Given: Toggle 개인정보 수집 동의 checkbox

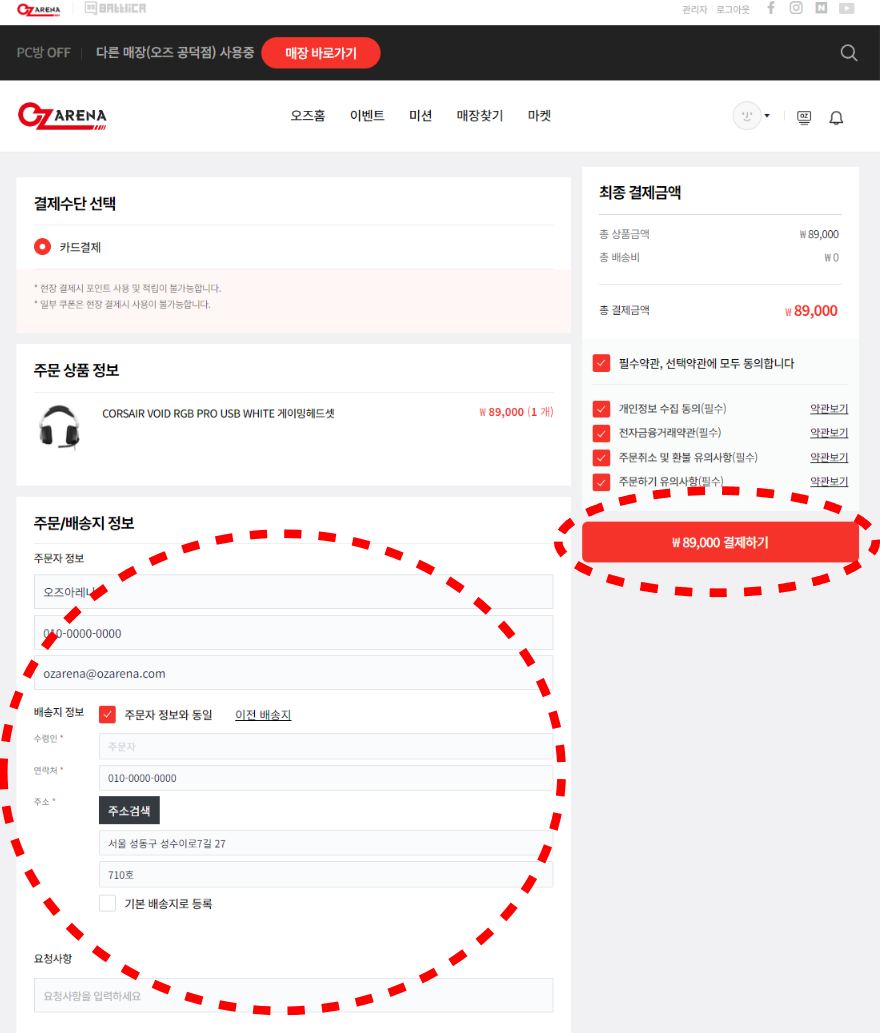Looking at the screenshot, I should 601,409.
